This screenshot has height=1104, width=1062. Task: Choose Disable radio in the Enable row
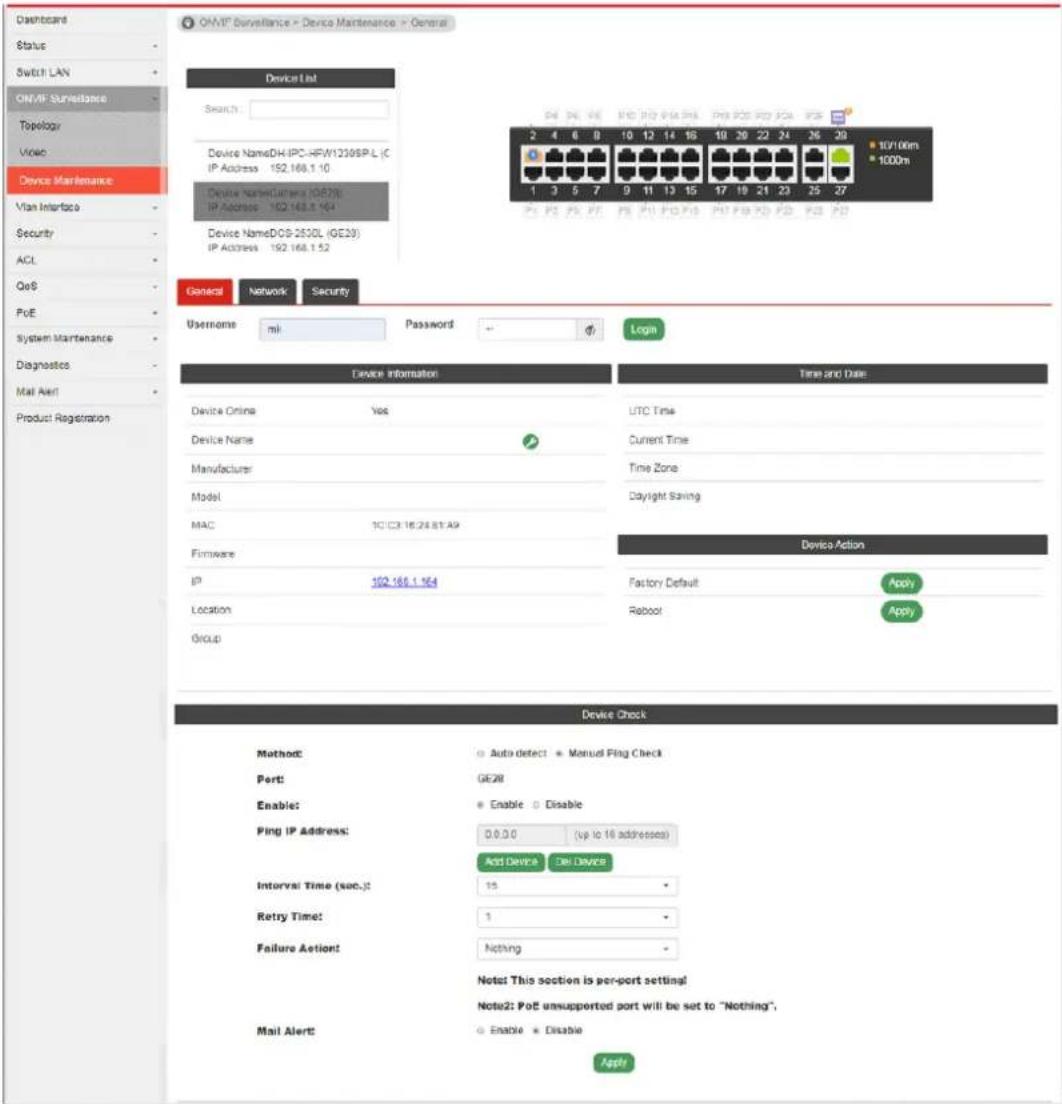click(x=536, y=805)
